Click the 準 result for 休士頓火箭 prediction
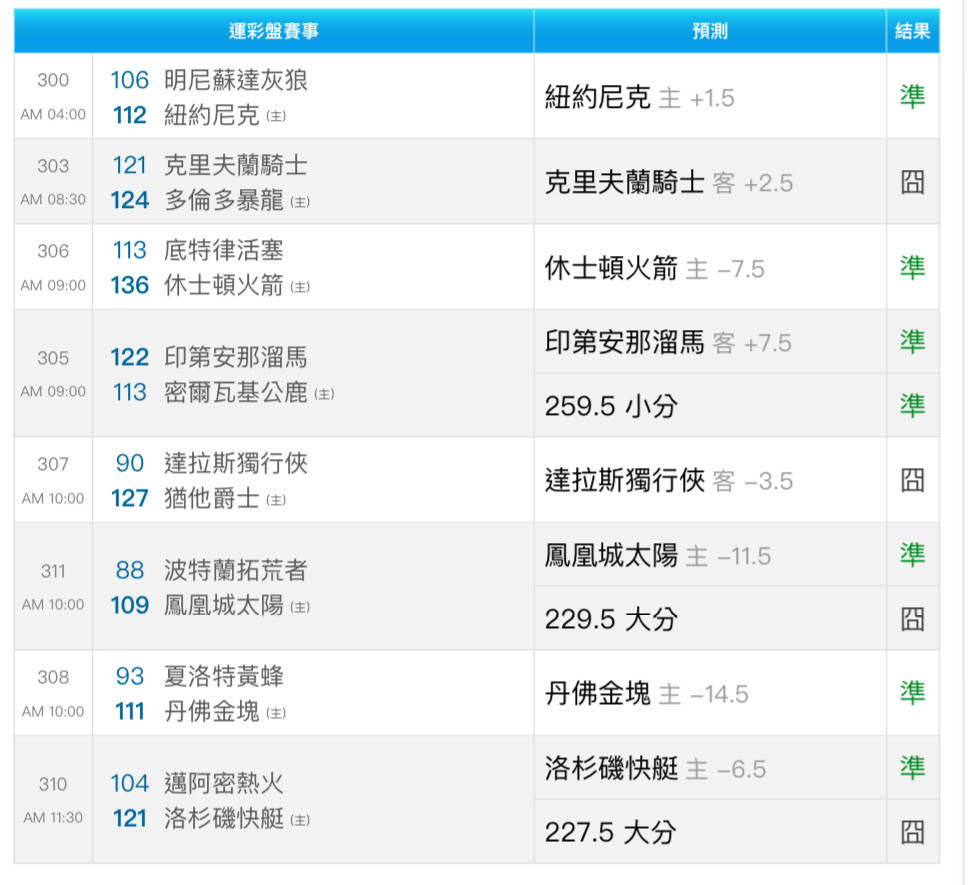976x885 pixels. pyautogui.click(x=913, y=267)
